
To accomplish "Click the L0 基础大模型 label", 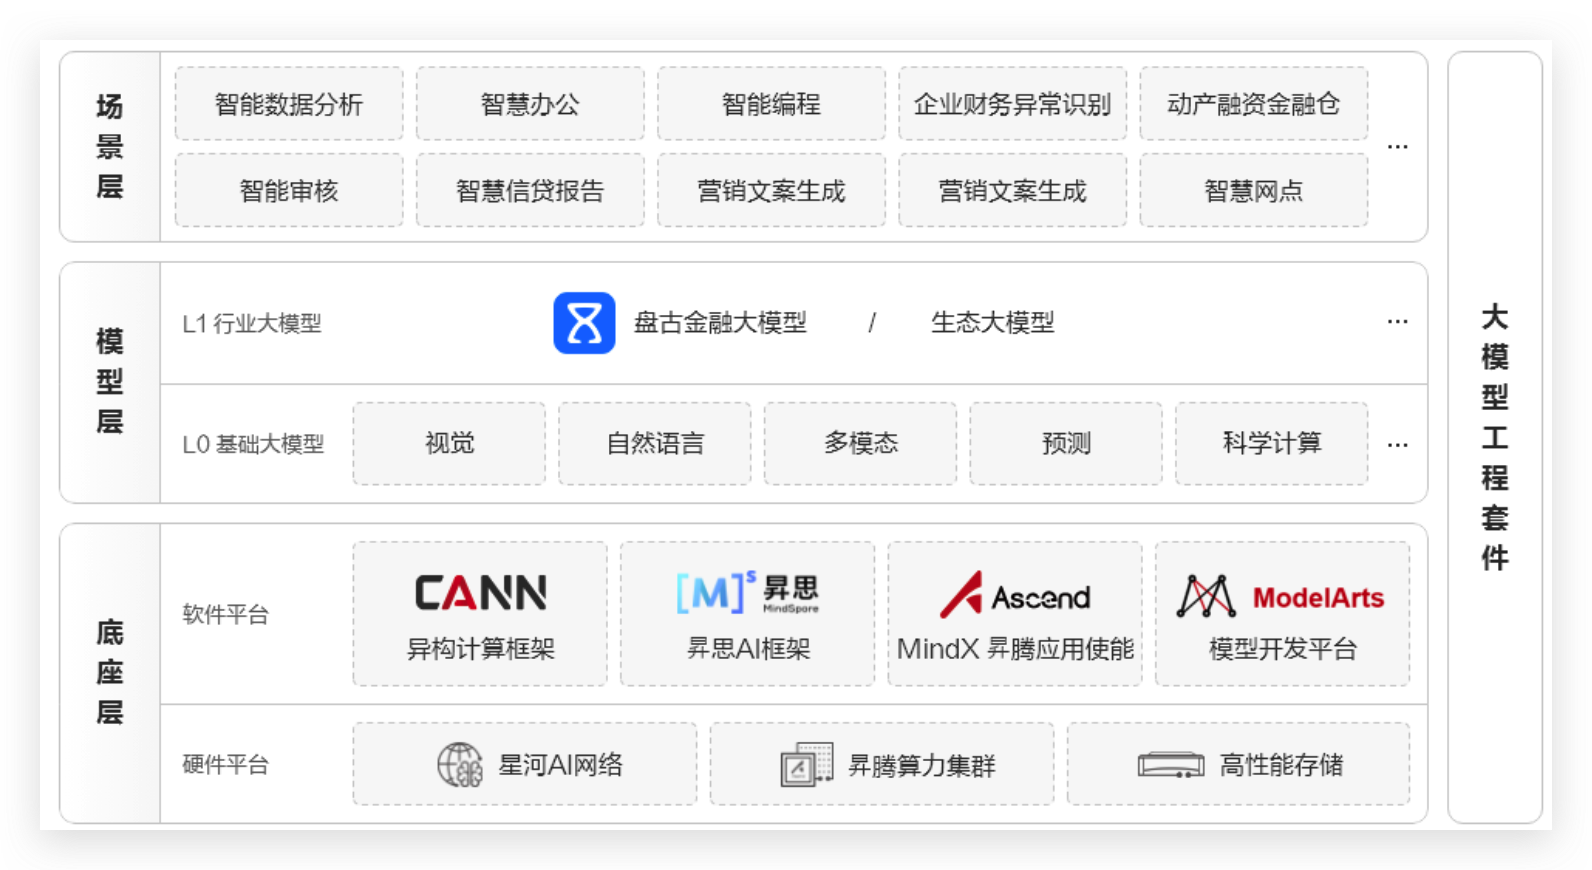I will click(253, 444).
